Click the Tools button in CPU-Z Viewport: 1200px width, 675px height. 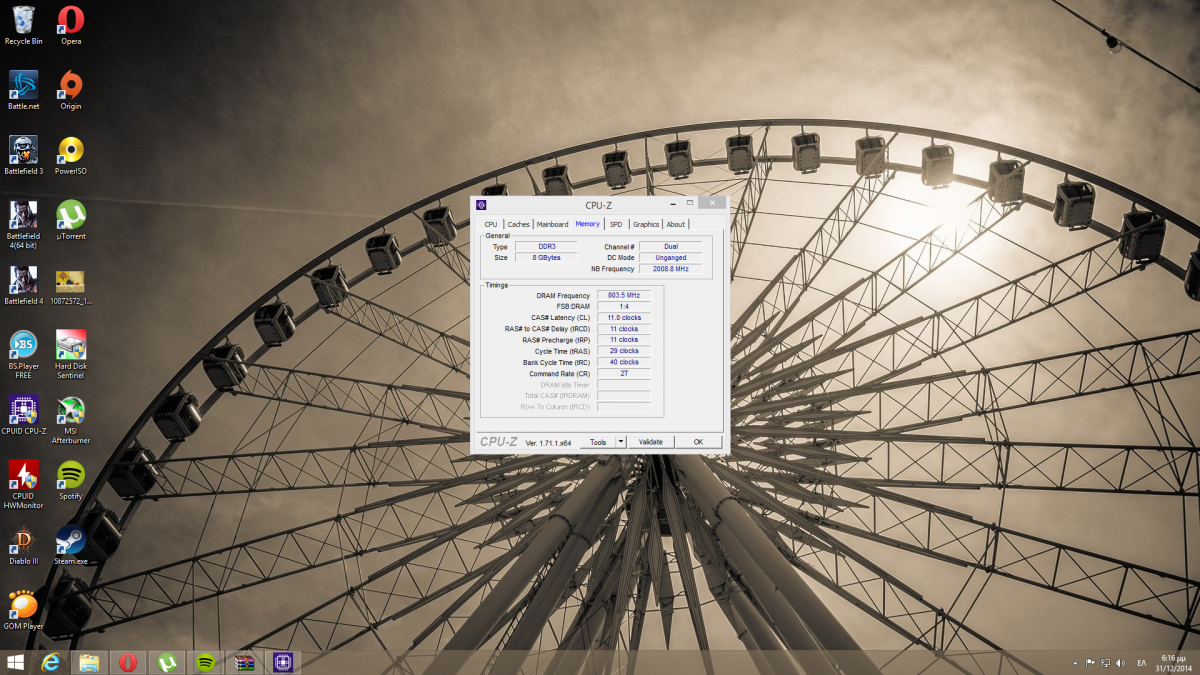pos(598,442)
